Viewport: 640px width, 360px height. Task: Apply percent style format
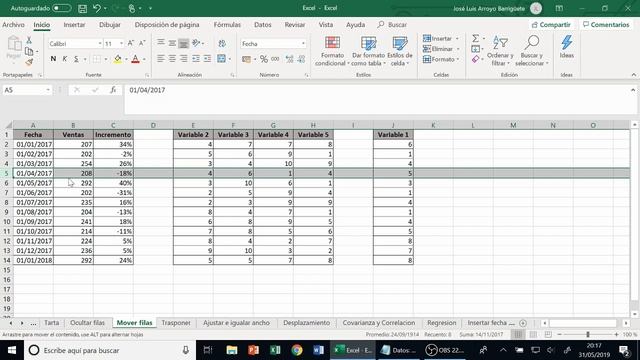(x=264, y=59)
